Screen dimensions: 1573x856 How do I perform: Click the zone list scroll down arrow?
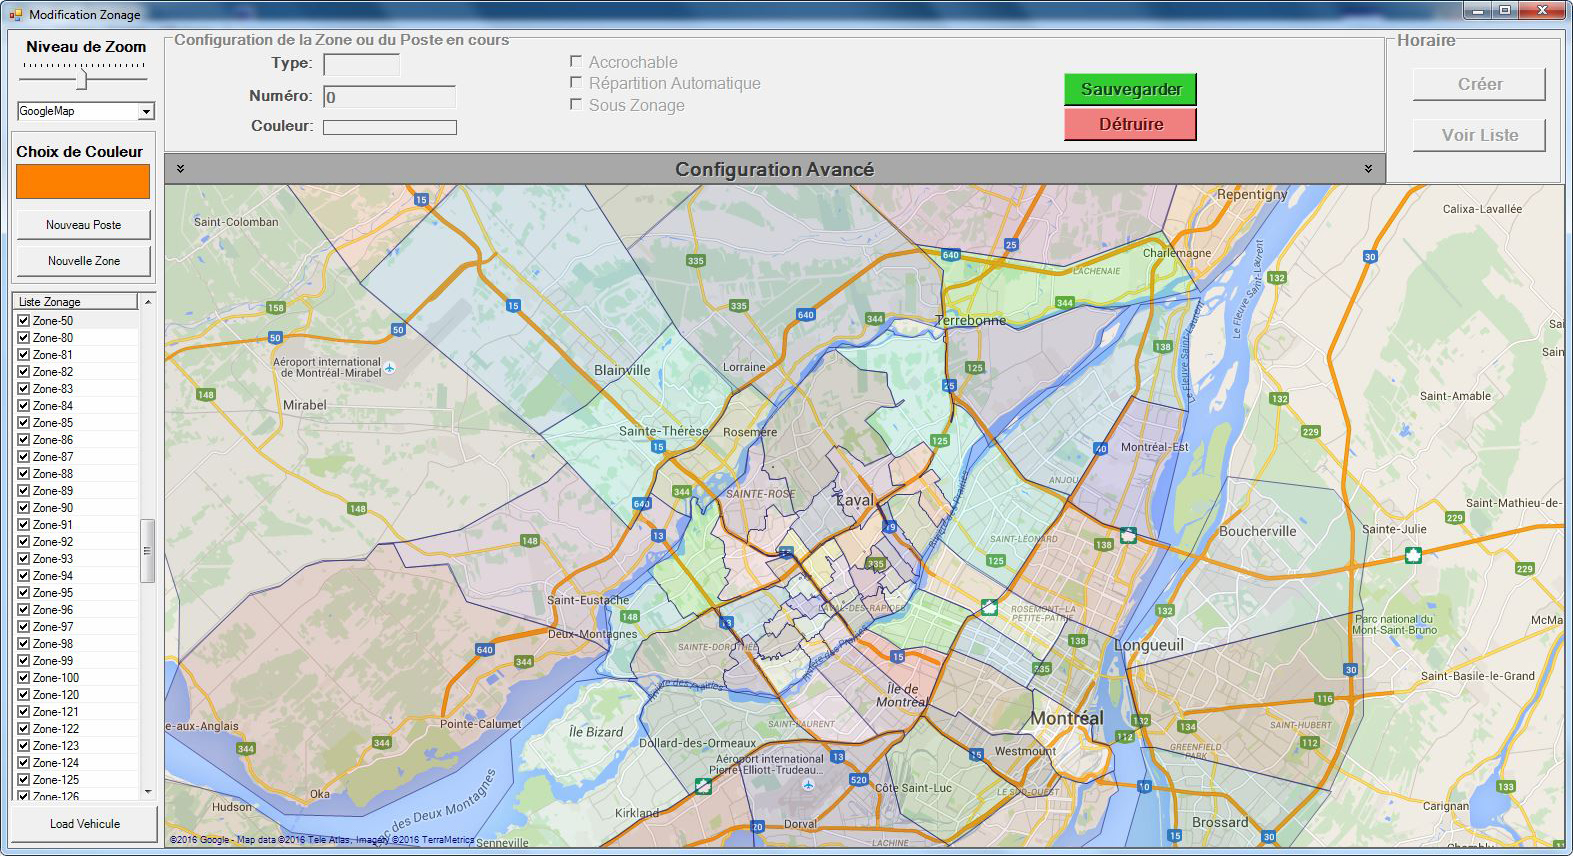click(x=148, y=792)
